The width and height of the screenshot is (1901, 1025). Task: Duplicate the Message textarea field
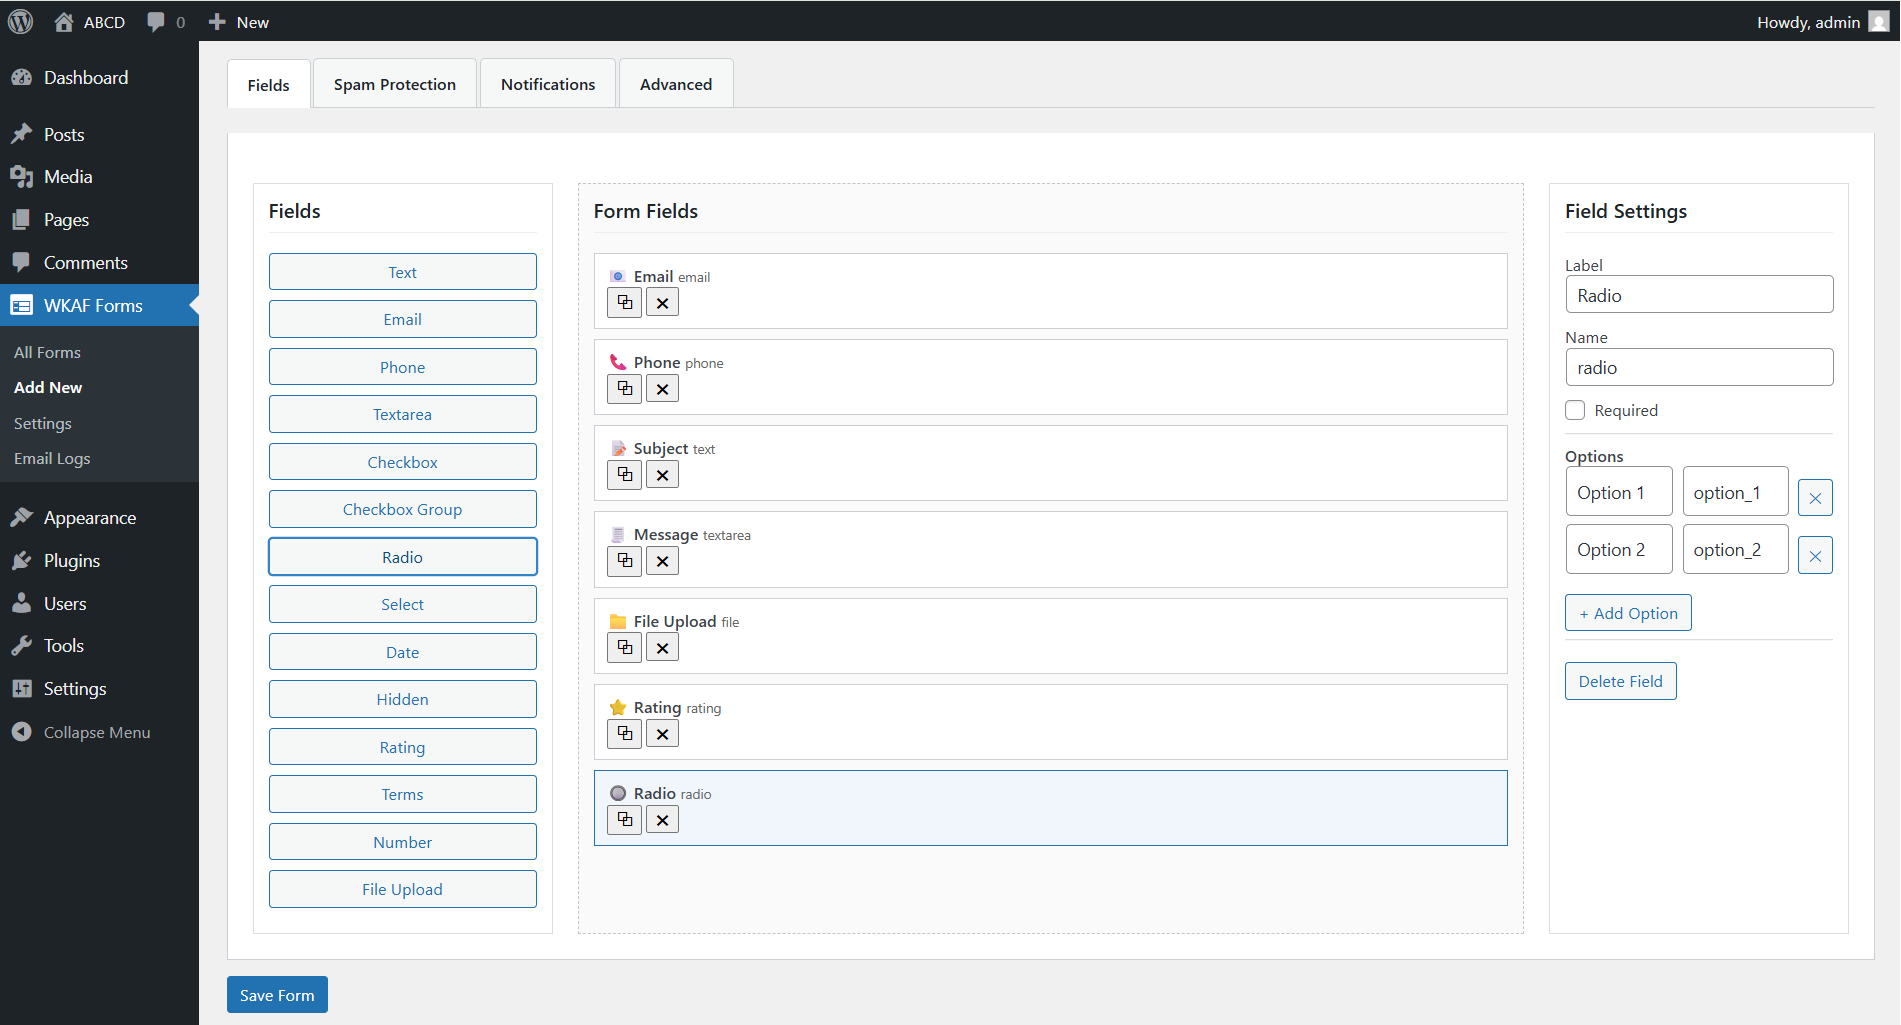click(625, 561)
